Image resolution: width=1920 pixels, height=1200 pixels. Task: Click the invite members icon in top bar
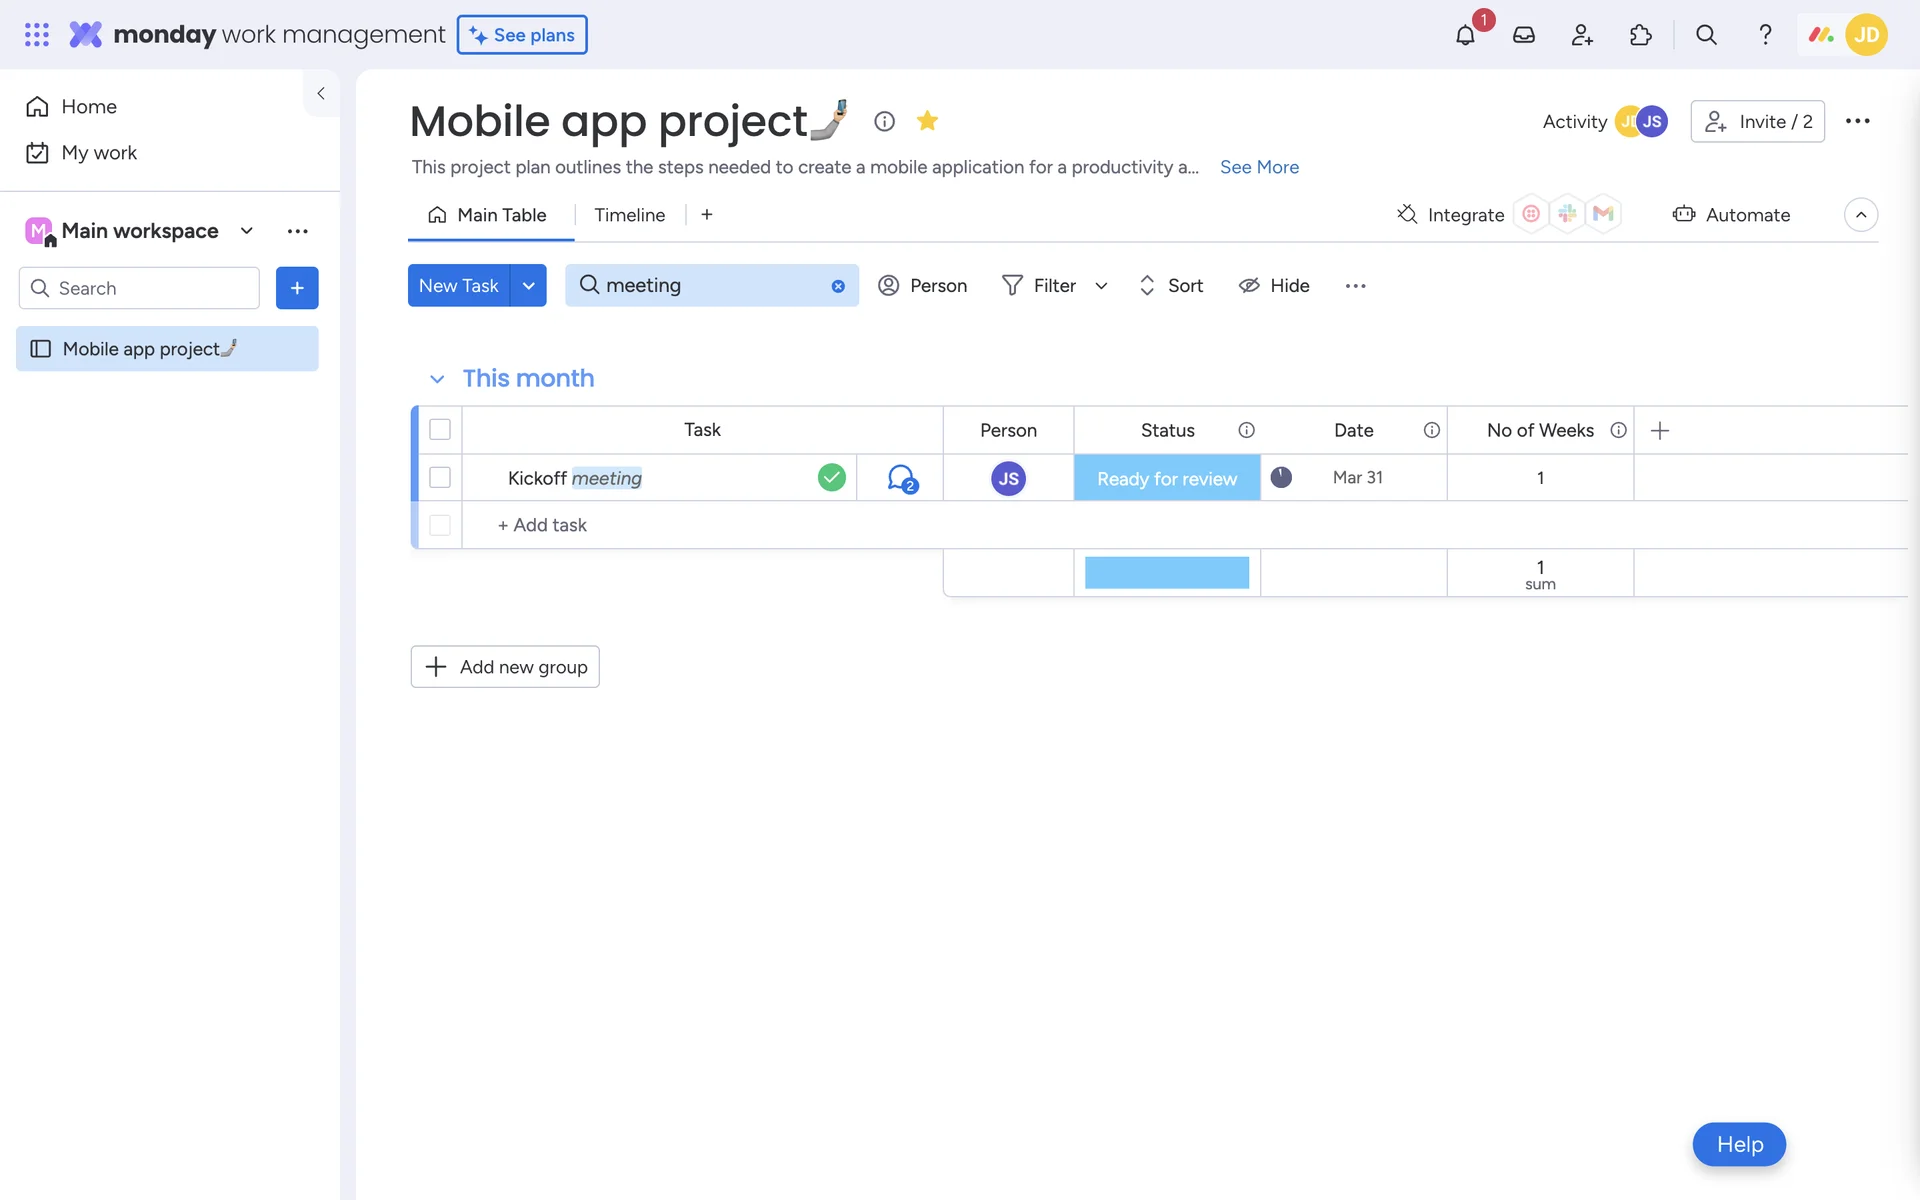click(1582, 35)
